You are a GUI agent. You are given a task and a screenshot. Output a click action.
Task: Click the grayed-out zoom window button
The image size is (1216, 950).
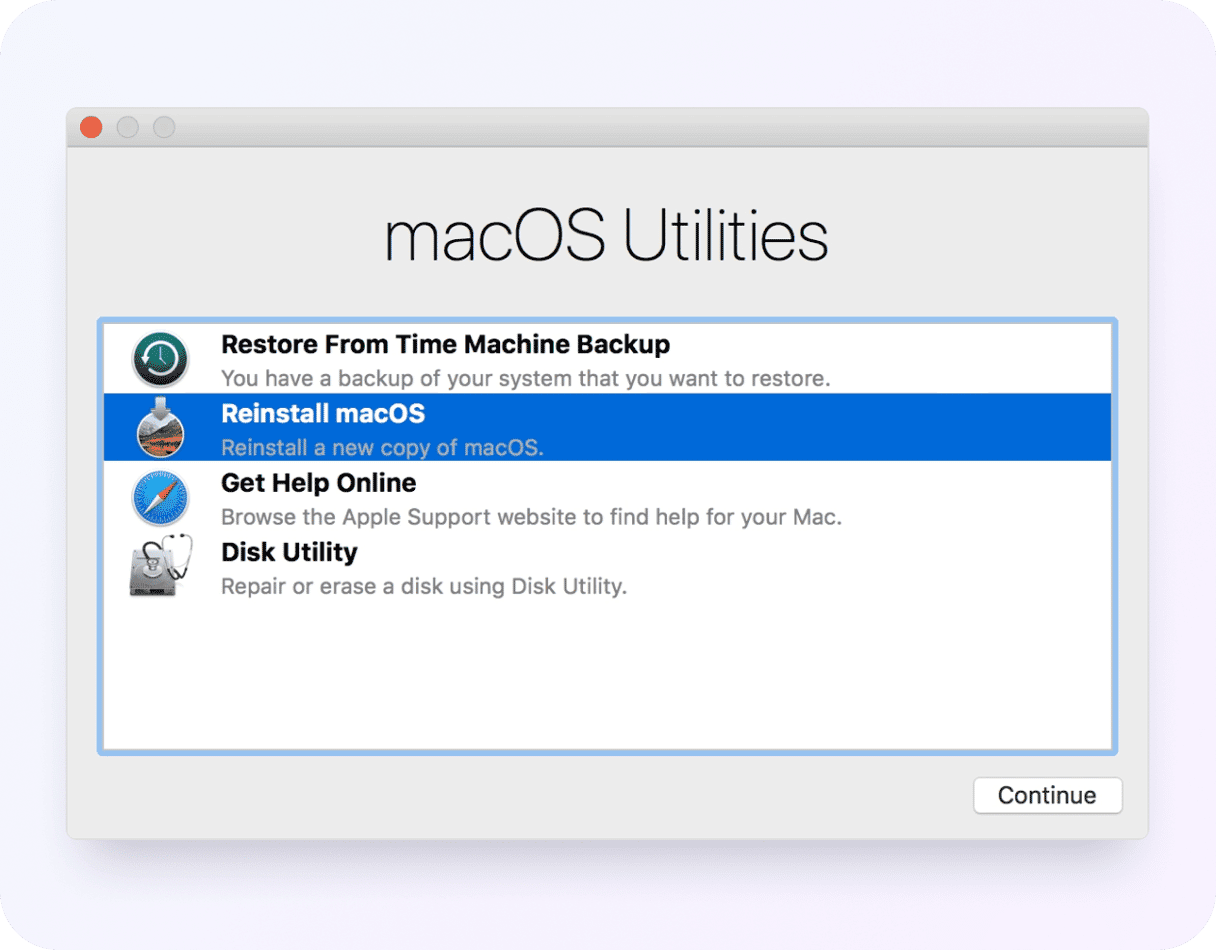(163, 127)
